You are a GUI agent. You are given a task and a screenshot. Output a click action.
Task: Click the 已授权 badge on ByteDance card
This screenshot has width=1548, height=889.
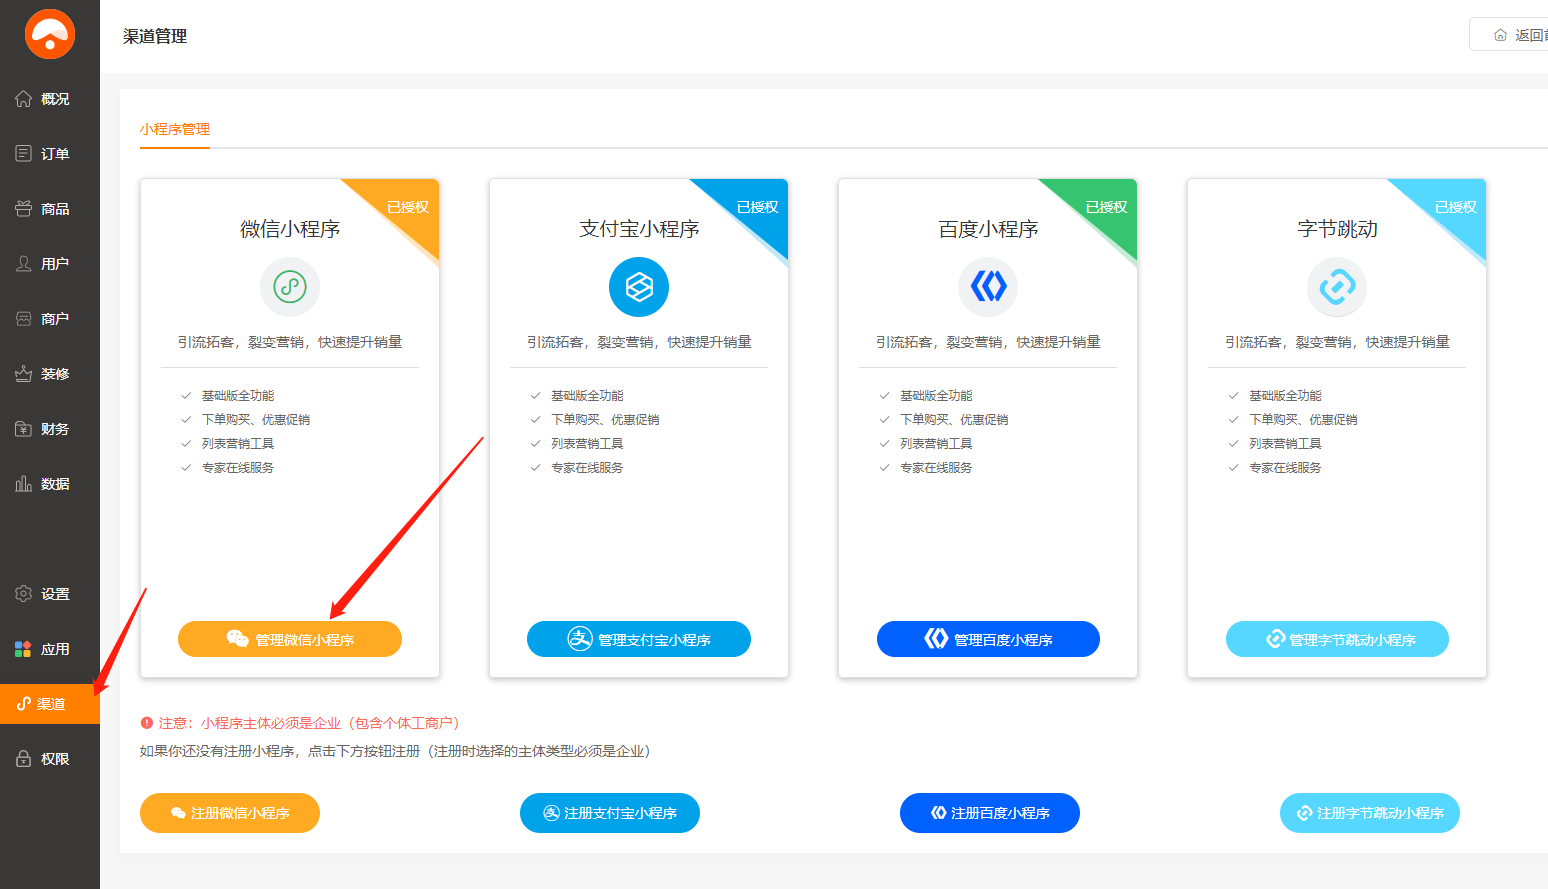coord(1455,207)
